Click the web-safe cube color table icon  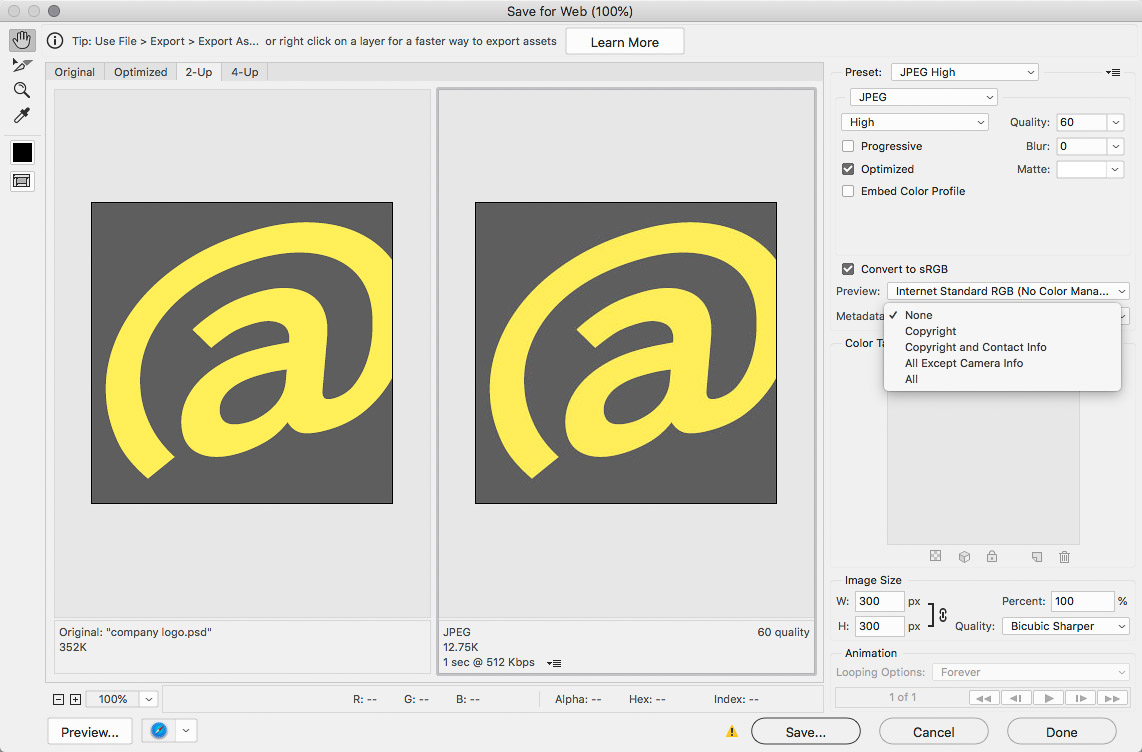[x=964, y=557]
